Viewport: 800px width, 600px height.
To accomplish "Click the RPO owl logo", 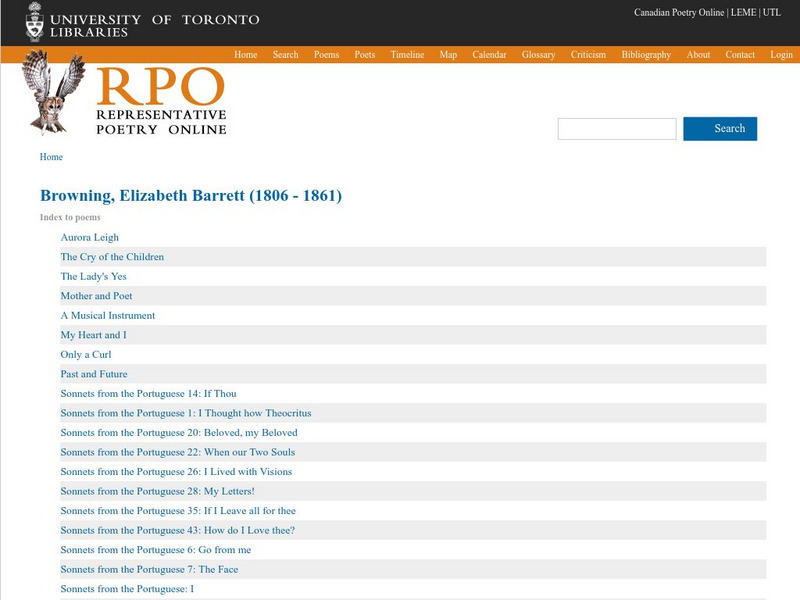I will point(53,92).
